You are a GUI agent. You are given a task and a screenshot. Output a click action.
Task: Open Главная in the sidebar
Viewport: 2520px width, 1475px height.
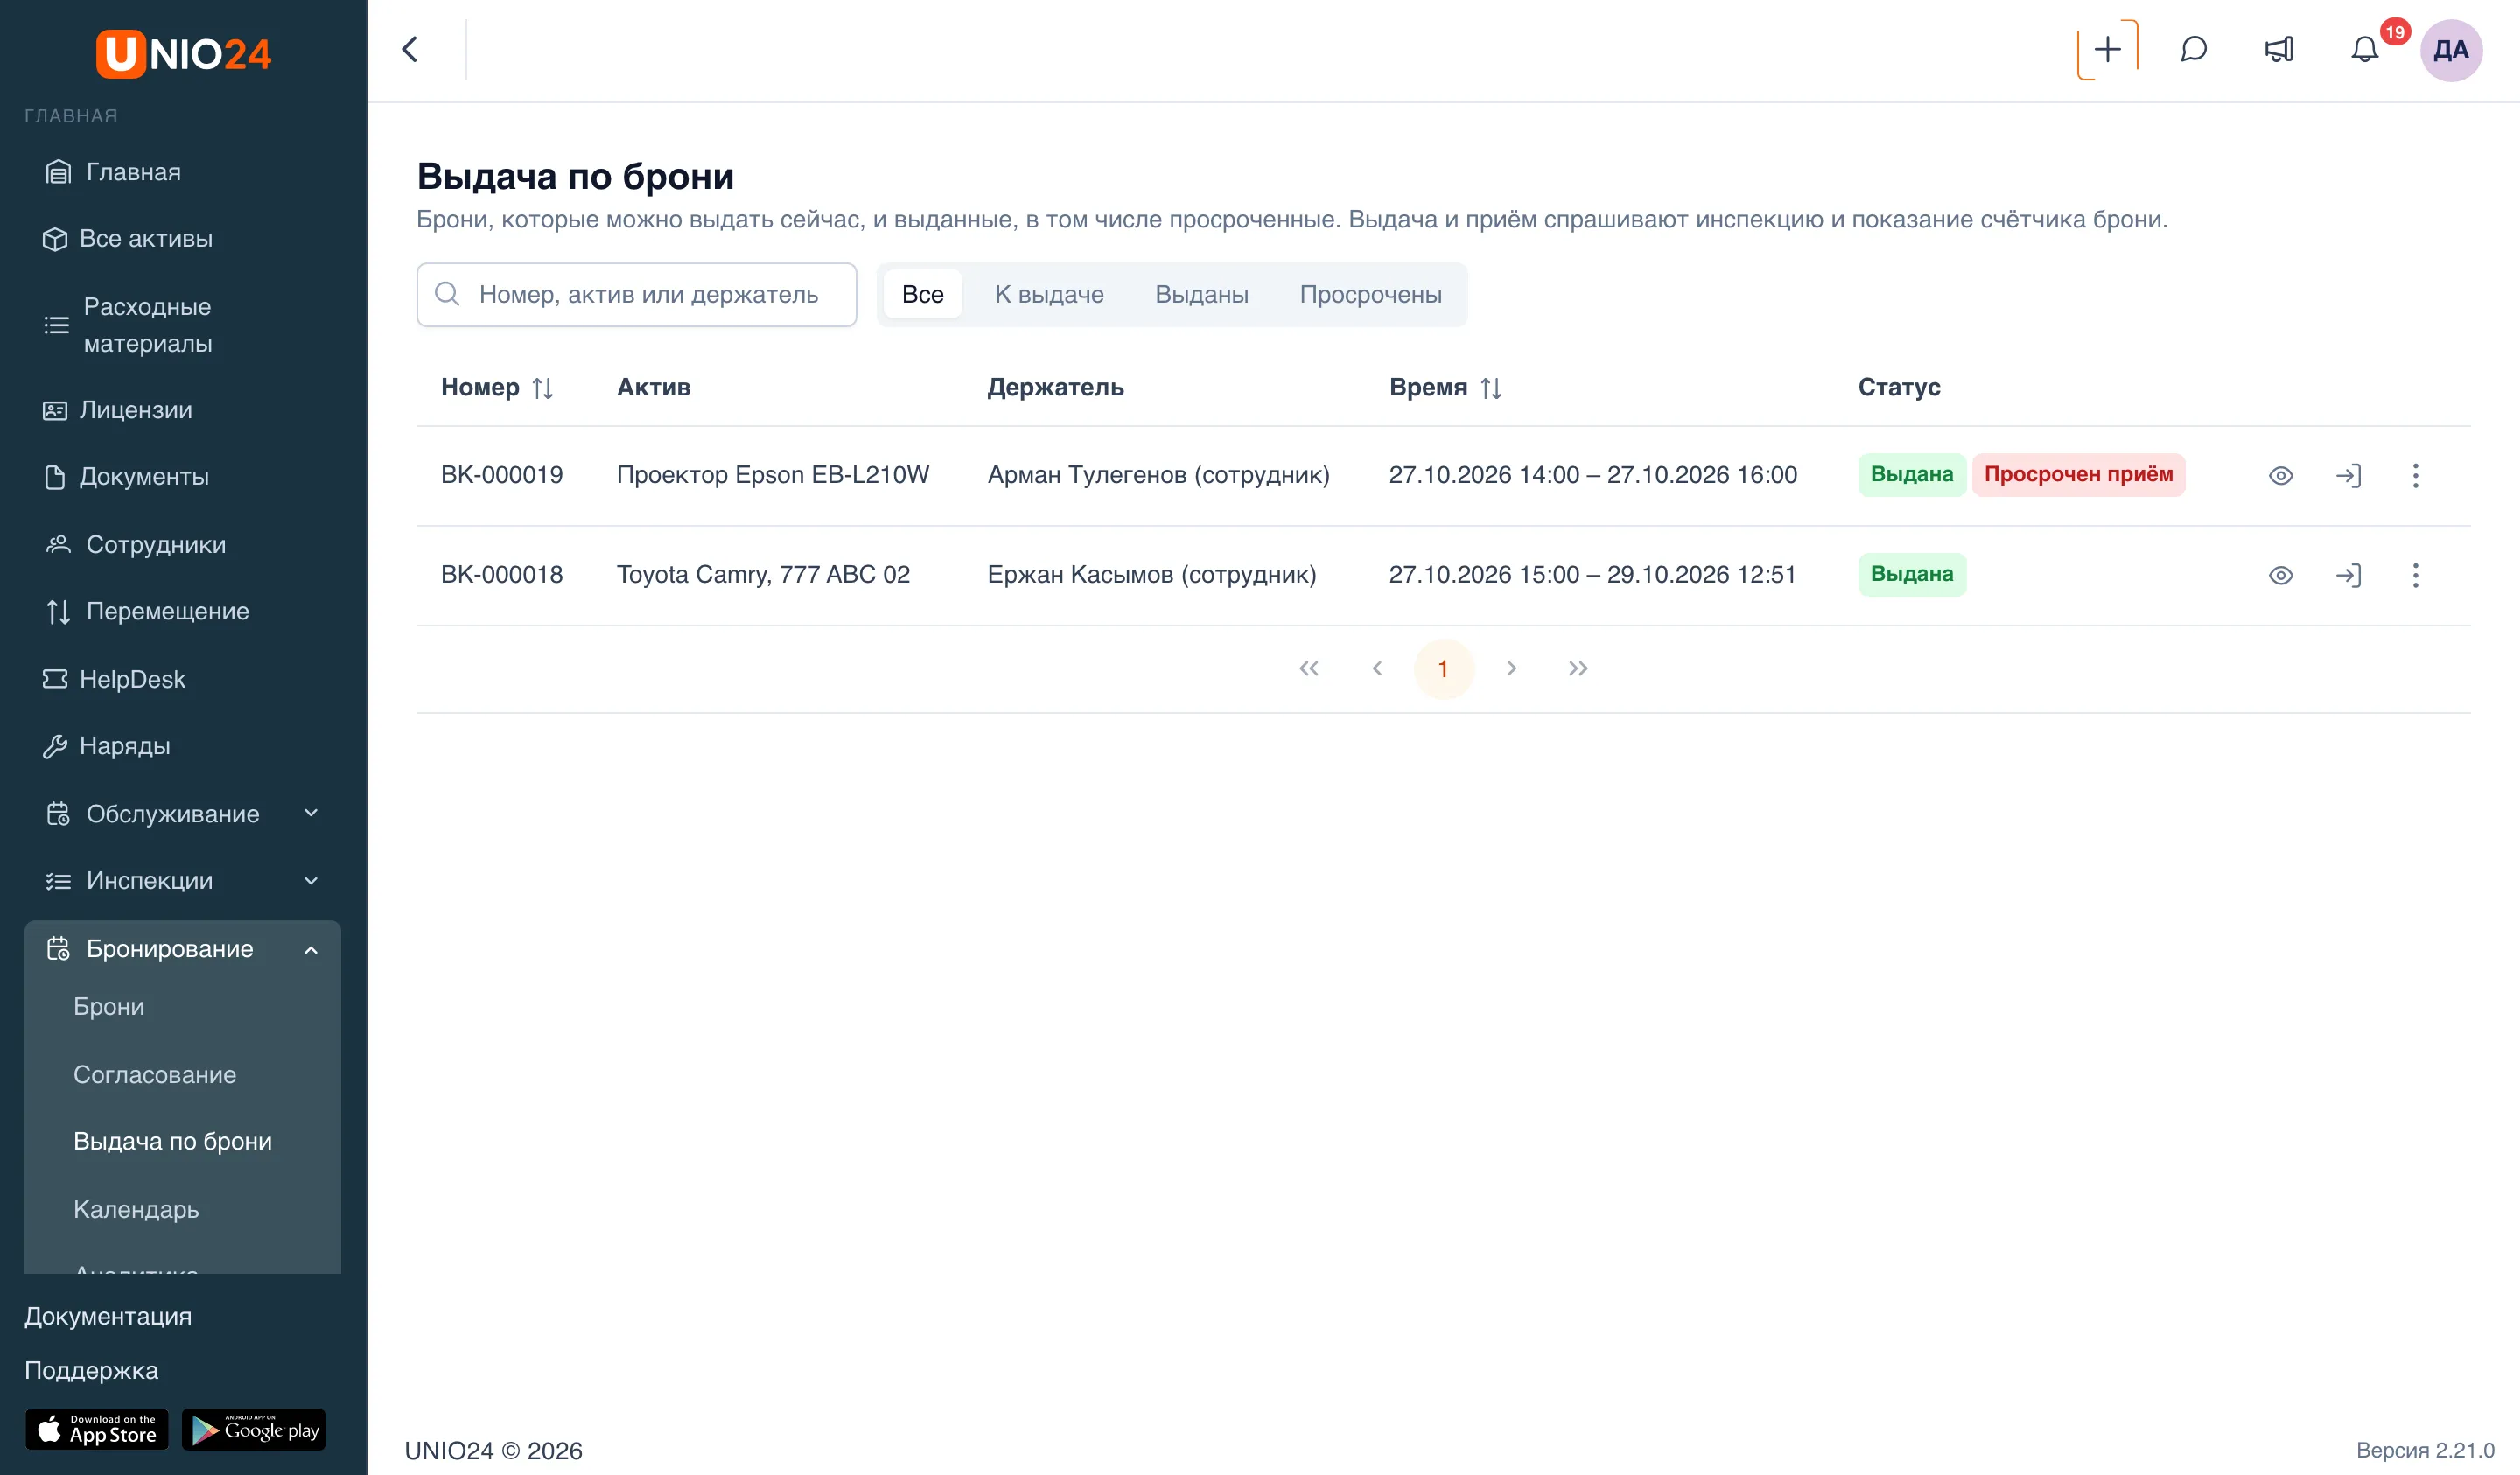point(182,172)
